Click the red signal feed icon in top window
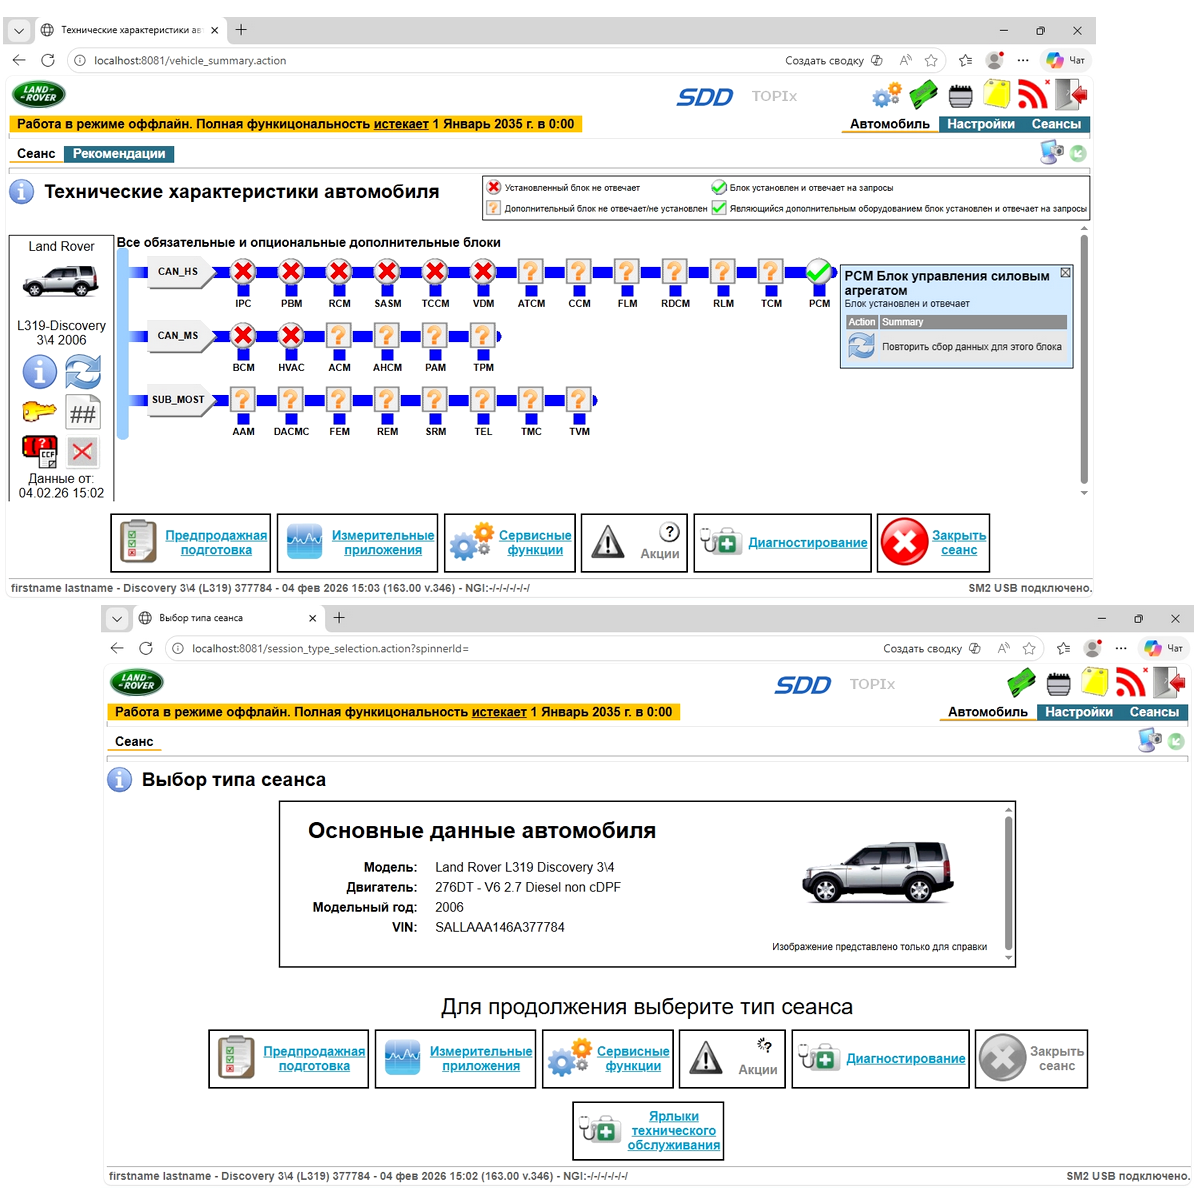Screen dimensions: 1200x1200 [x=1033, y=95]
